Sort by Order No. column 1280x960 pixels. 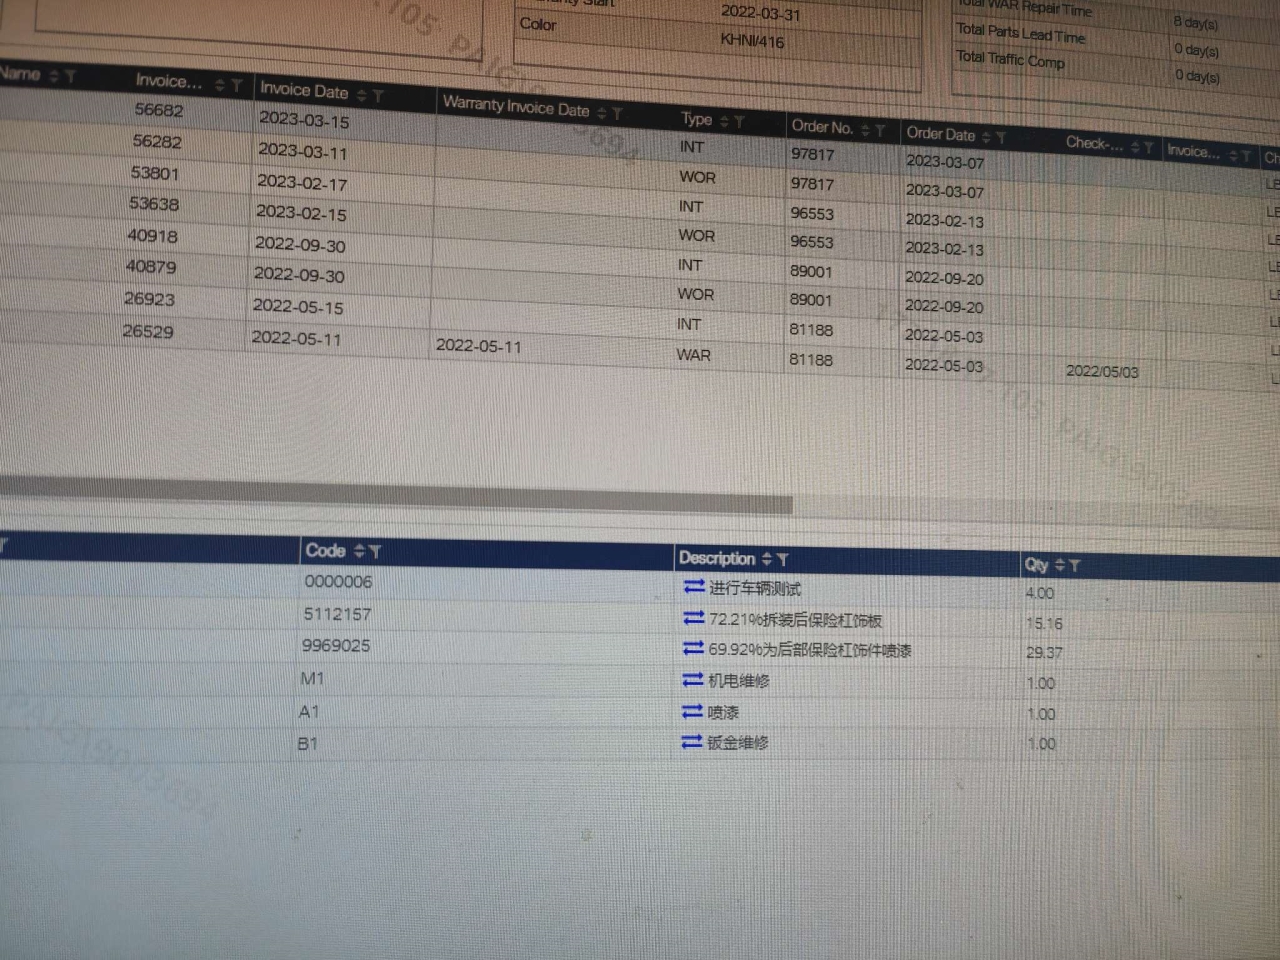click(865, 129)
